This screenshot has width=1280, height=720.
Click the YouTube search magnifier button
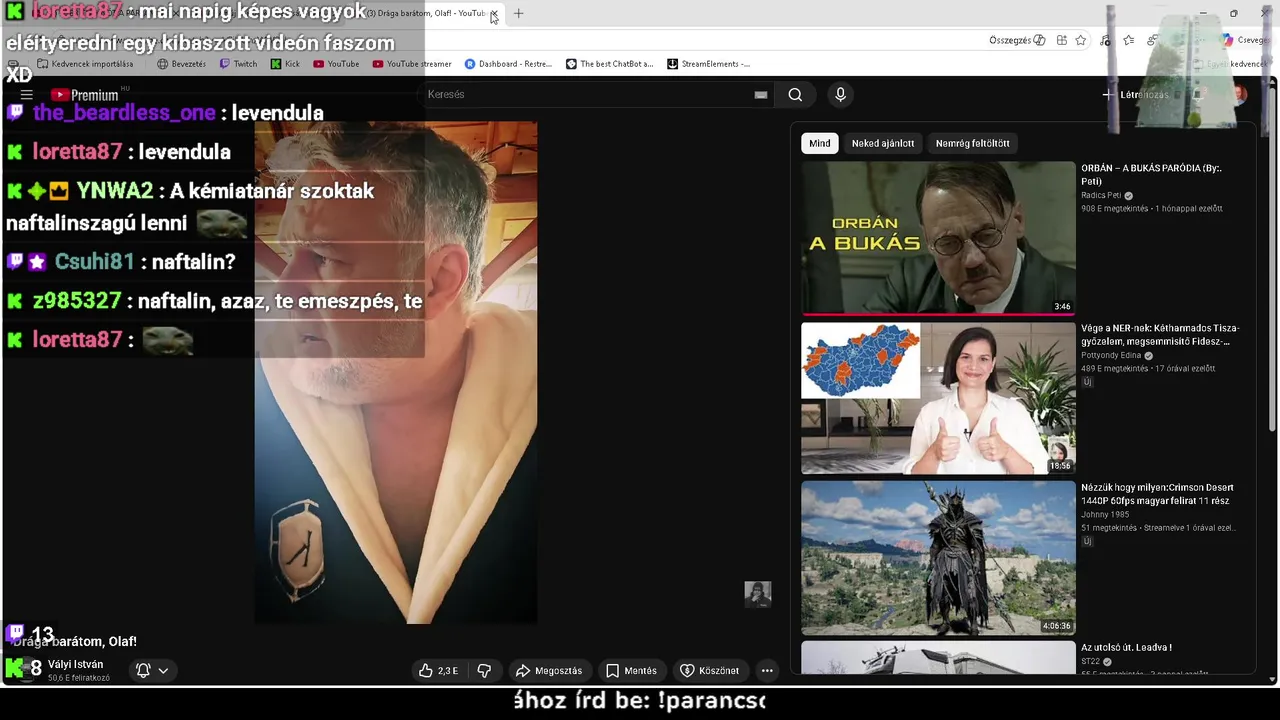coord(795,94)
